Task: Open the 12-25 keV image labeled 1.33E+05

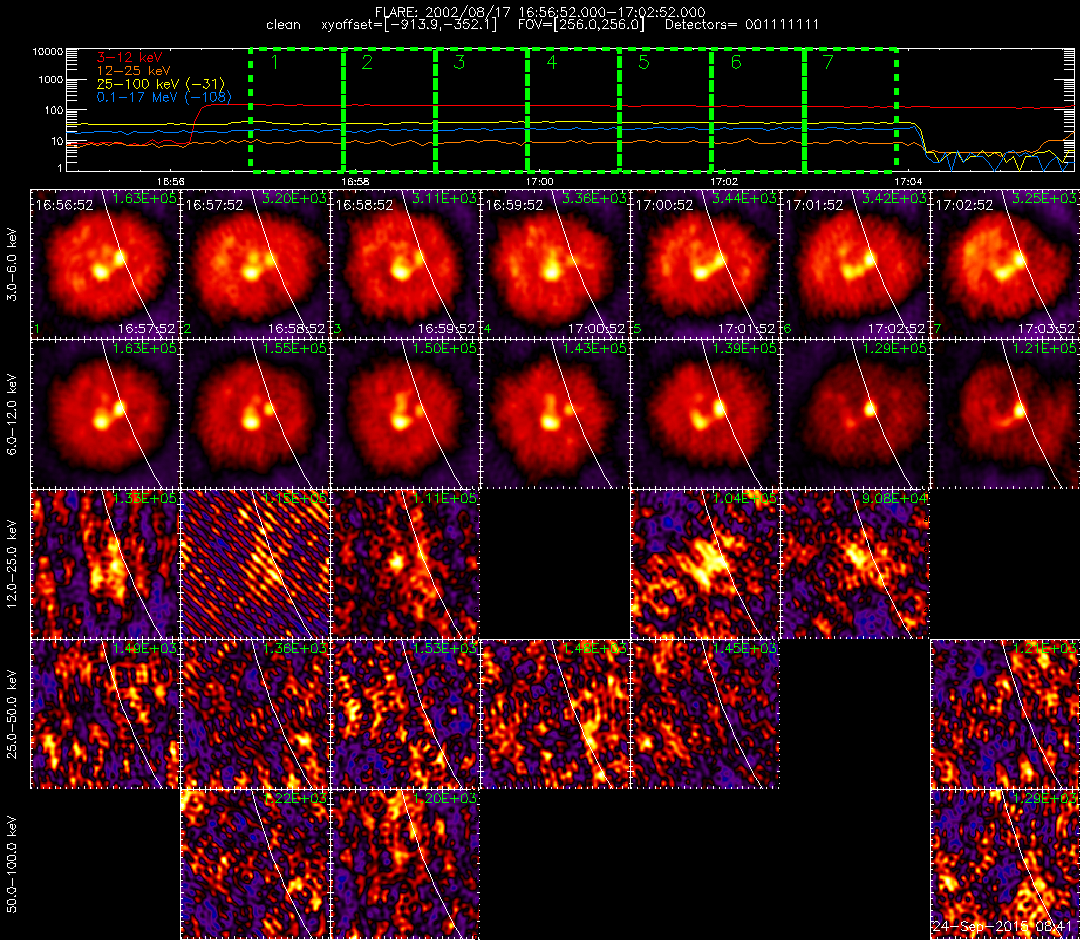Action: (105, 565)
